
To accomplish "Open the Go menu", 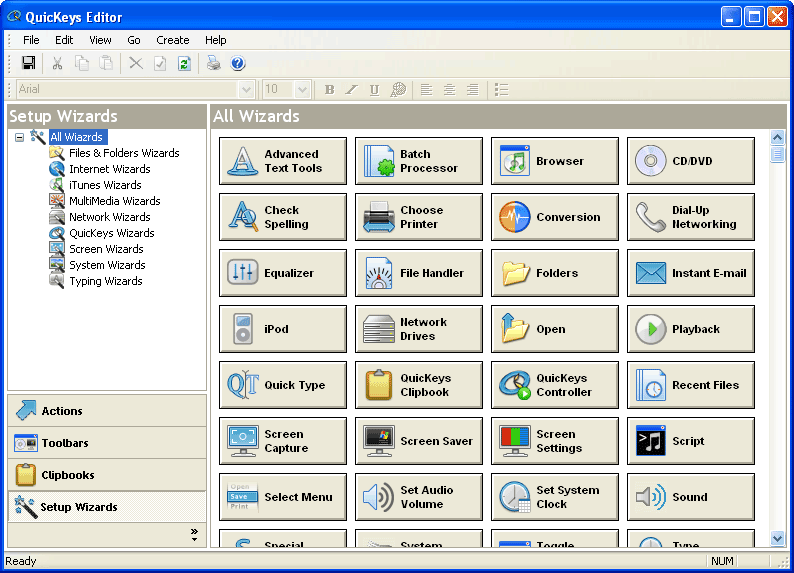I will pyautogui.click(x=134, y=40).
